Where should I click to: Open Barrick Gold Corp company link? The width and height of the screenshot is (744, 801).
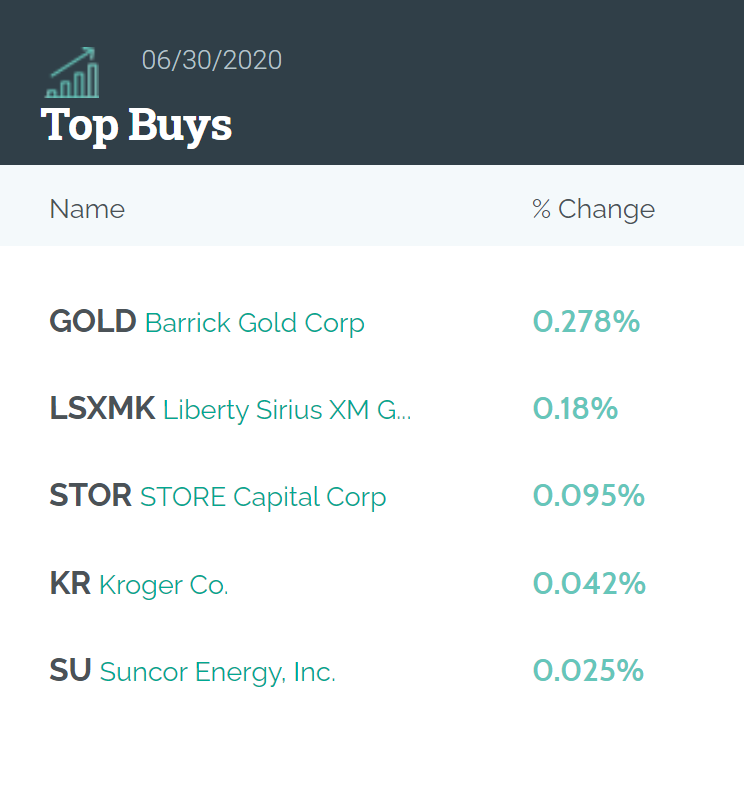point(254,323)
